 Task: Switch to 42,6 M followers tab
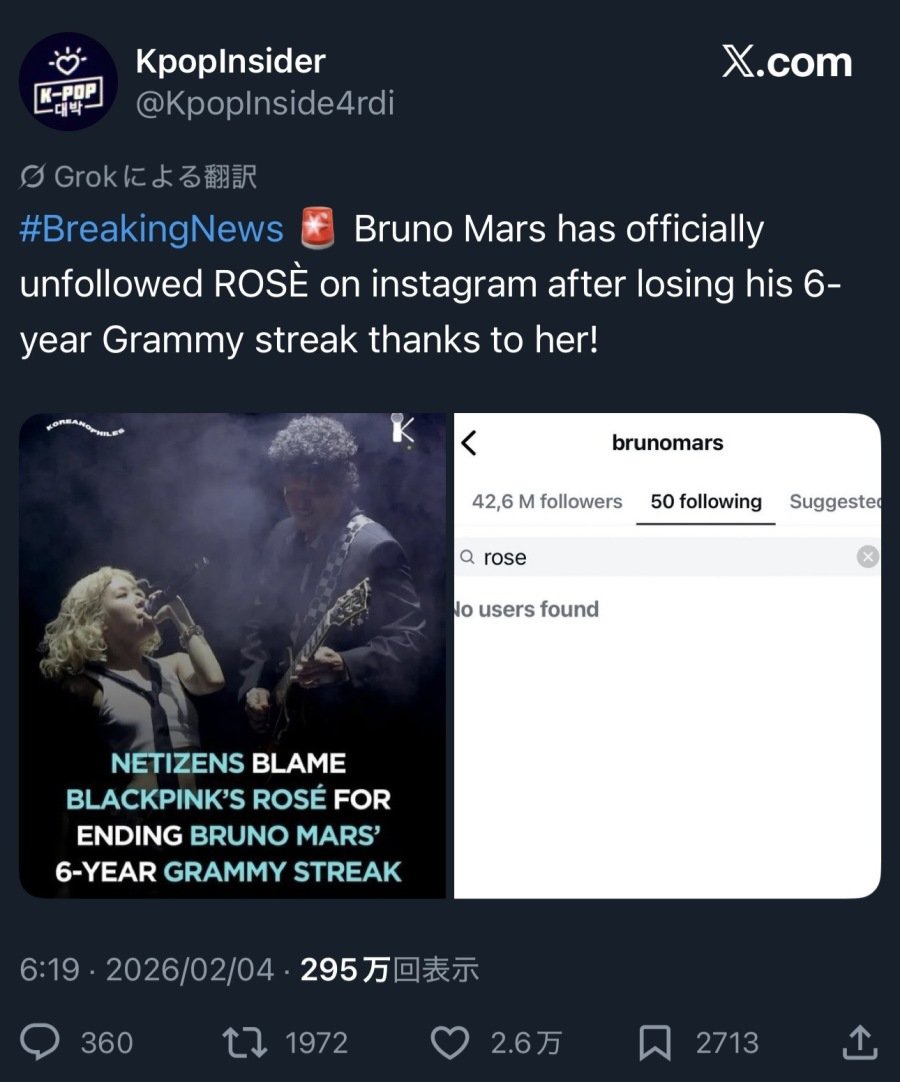point(547,502)
